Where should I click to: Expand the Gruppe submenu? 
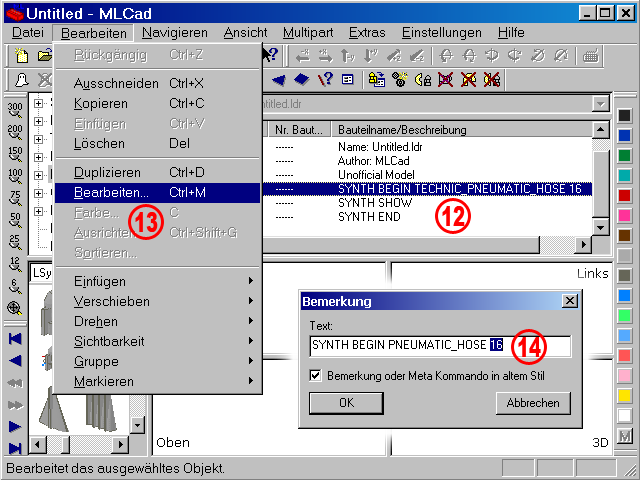(x=157, y=361)
